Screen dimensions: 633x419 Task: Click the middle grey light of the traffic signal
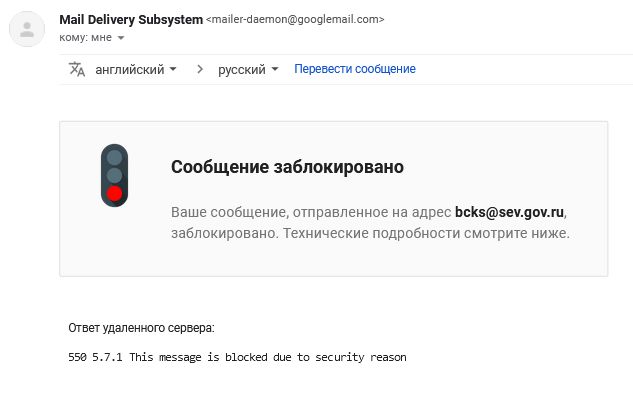tap(114, 175)
